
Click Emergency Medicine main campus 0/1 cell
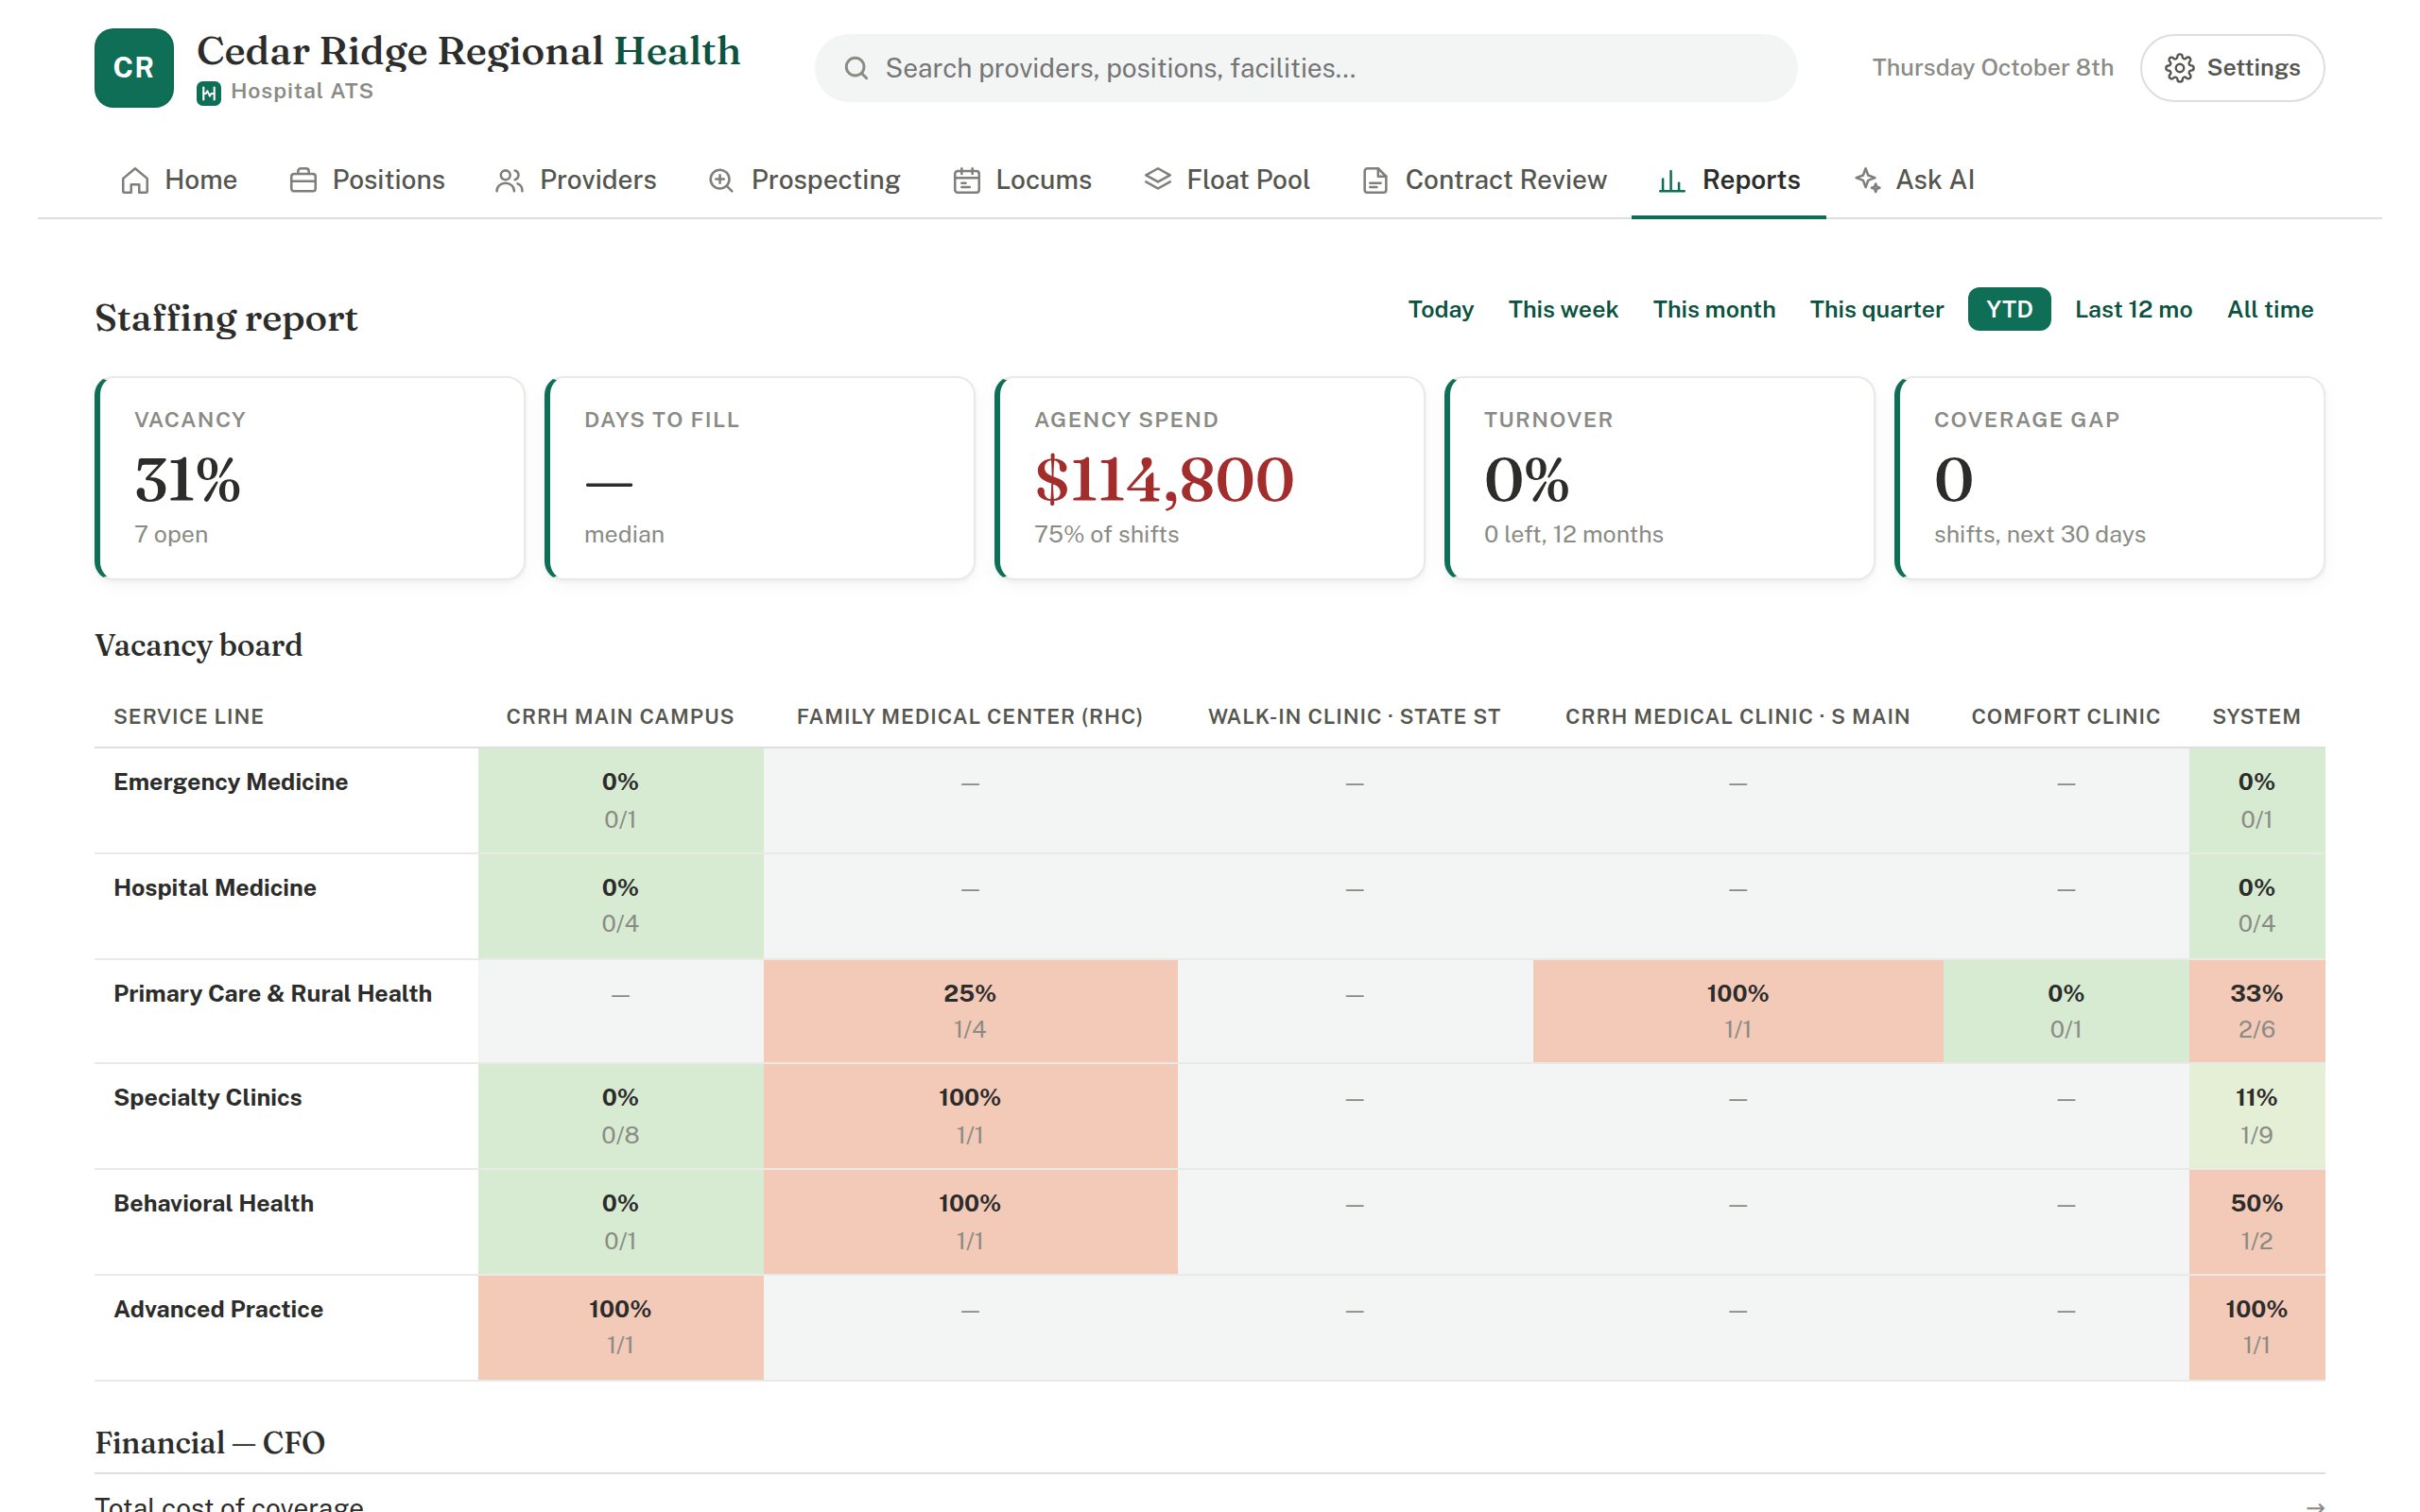point(620,800)
